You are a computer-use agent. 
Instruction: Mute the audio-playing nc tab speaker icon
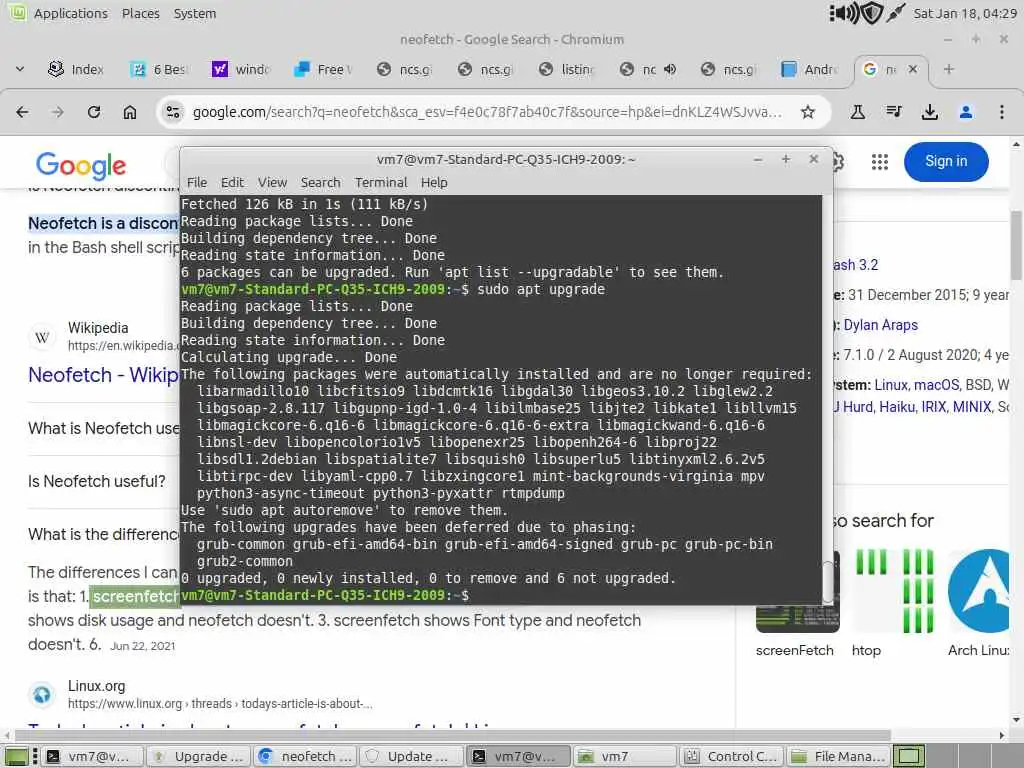(x=670, y=69)
